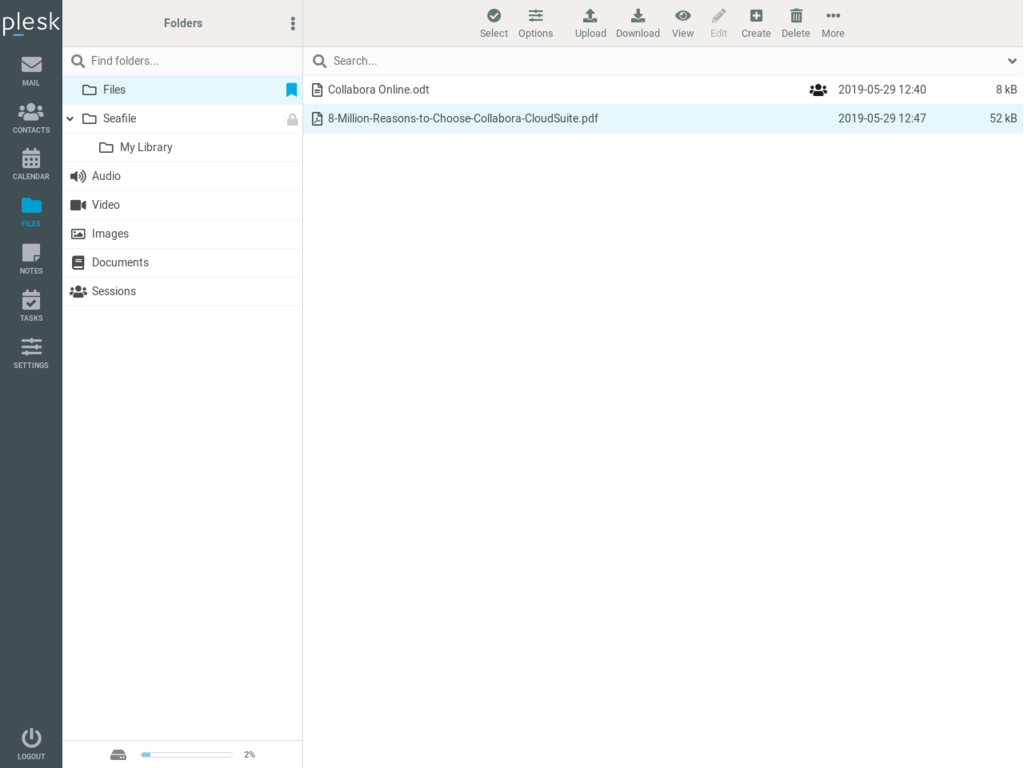Image resolution: width=1024 pixels, height=768 pixels.
Task: Open the Mail section
Action: click(x=31, y=70)
